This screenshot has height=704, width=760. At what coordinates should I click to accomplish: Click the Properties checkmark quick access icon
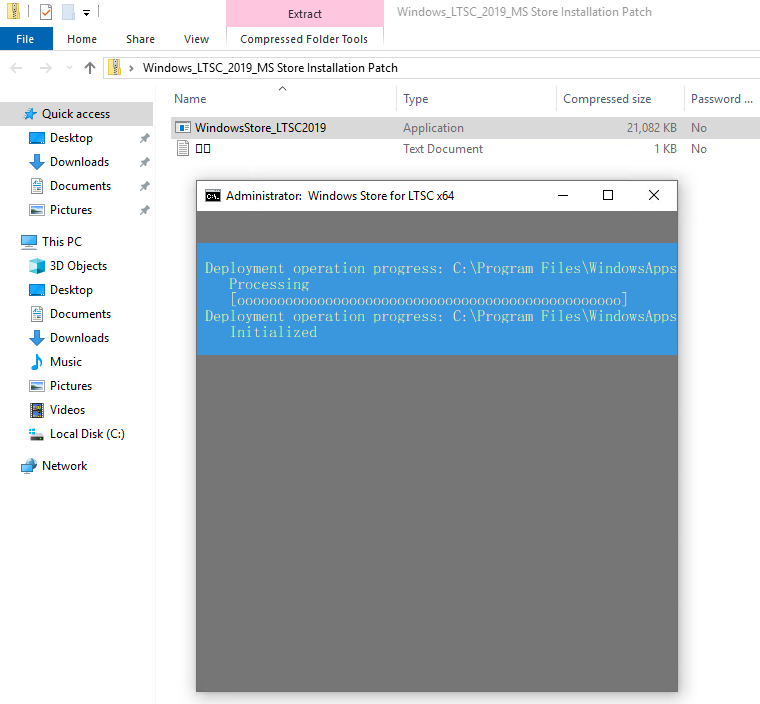coord(46,12)
